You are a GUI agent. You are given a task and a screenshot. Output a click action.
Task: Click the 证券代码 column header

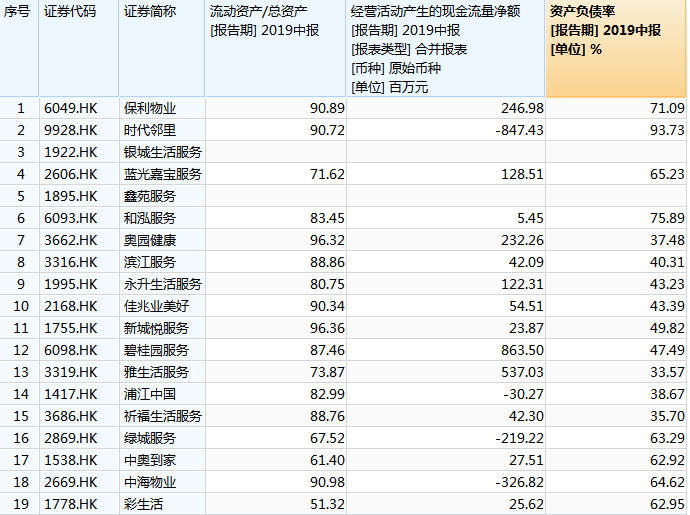point(79,48)
